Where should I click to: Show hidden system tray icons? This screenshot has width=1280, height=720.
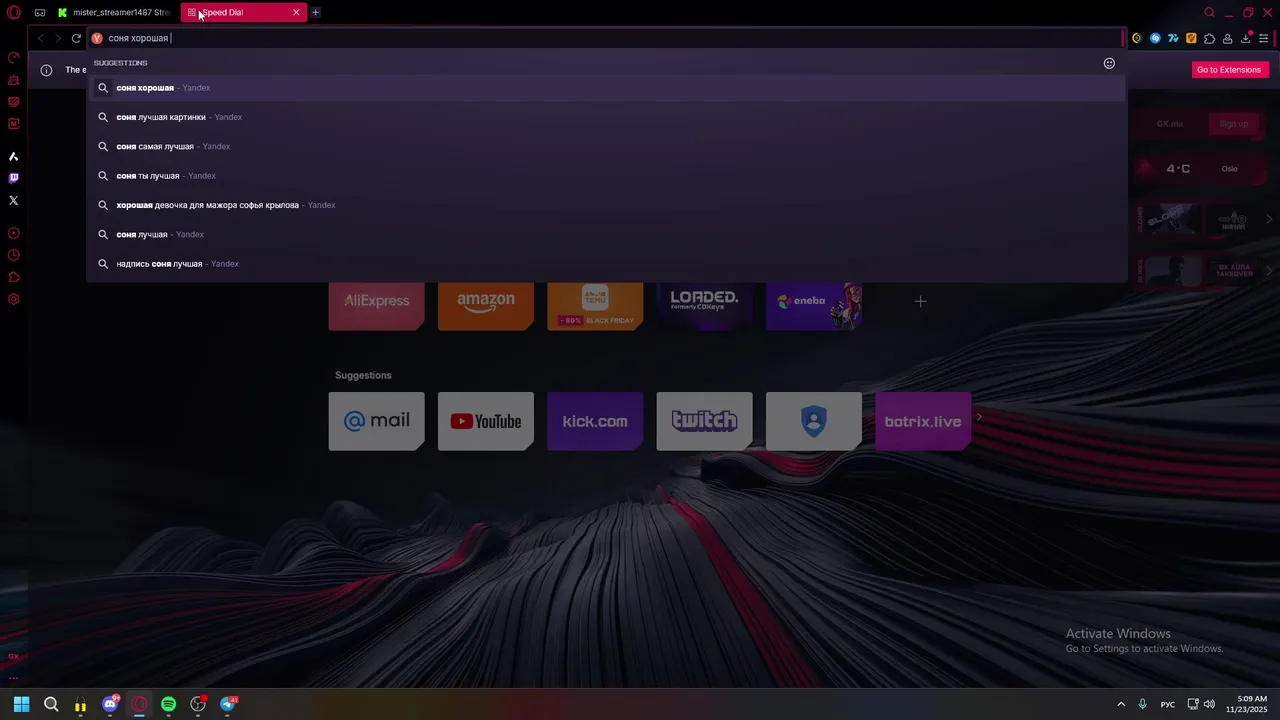tap(1121, 704)
